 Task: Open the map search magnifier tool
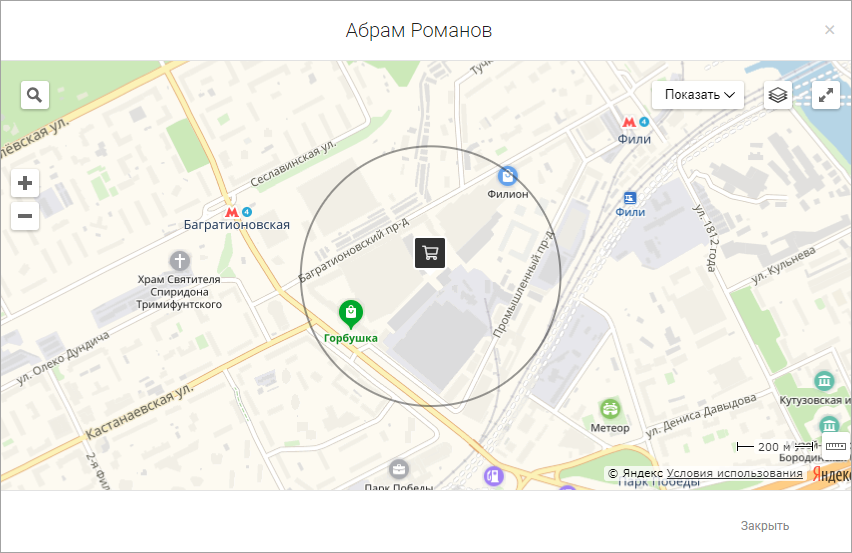click(x=35, y=95)
